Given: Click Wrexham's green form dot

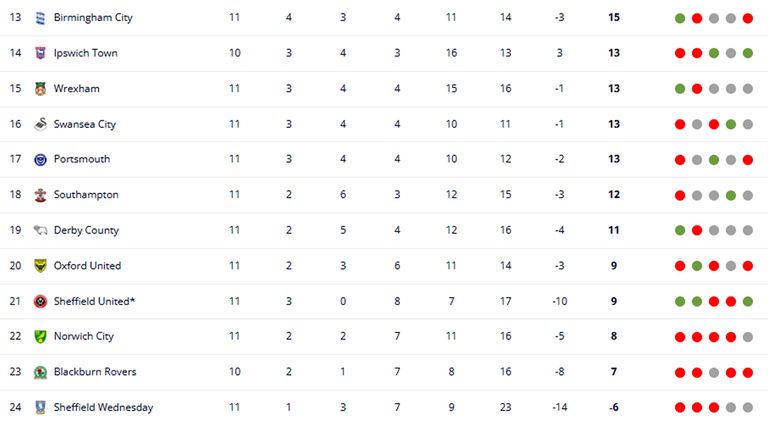Looking at the screenshot, I should coord(680,89).
